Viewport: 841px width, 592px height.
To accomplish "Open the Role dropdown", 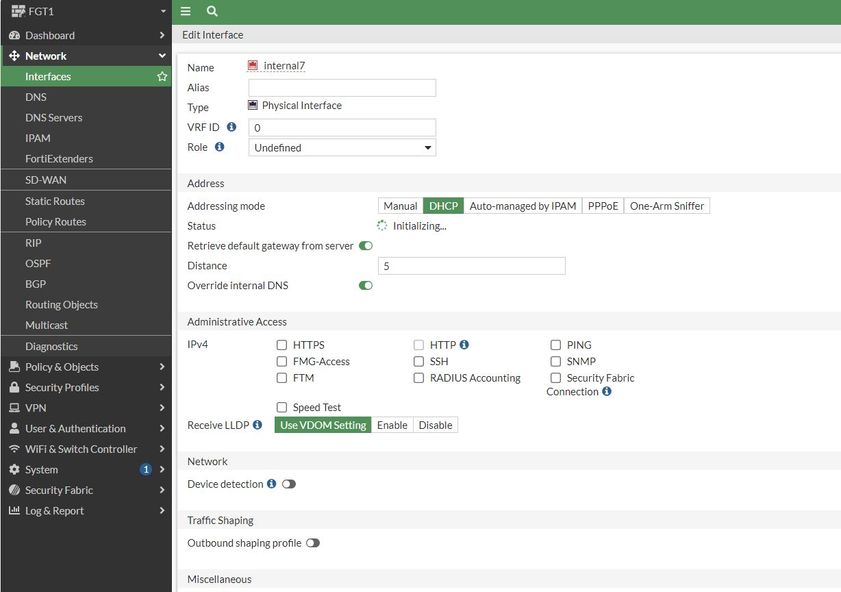I will click(342, 147).
